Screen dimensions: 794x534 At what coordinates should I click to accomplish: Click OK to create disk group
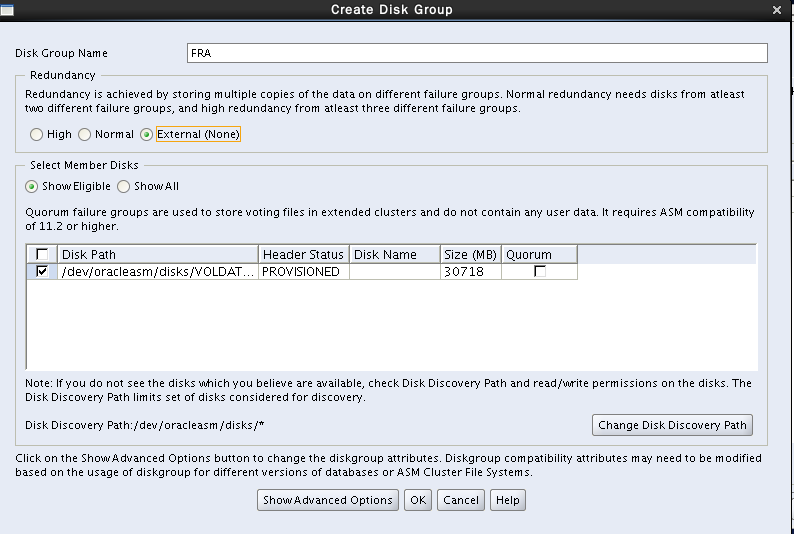point(418,500)
